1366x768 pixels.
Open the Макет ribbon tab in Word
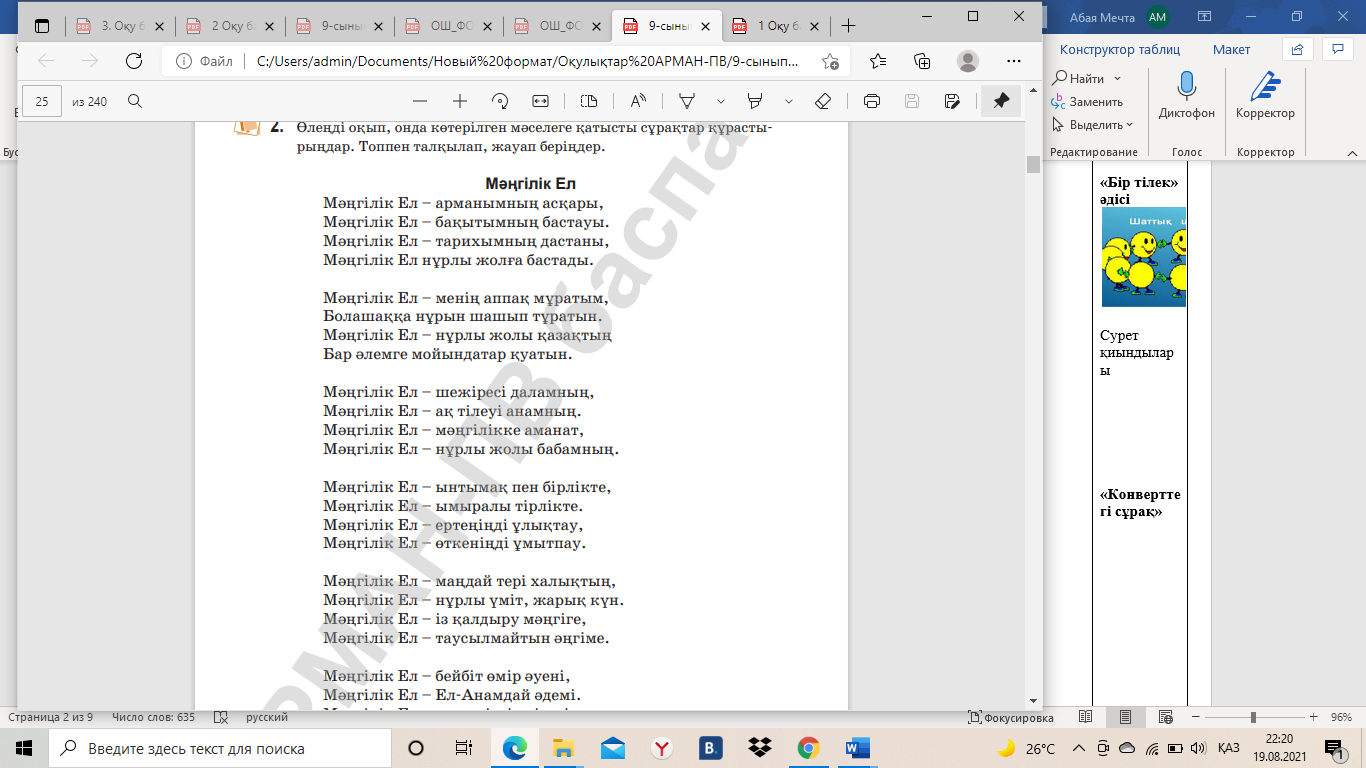(x=1231, y=49)
